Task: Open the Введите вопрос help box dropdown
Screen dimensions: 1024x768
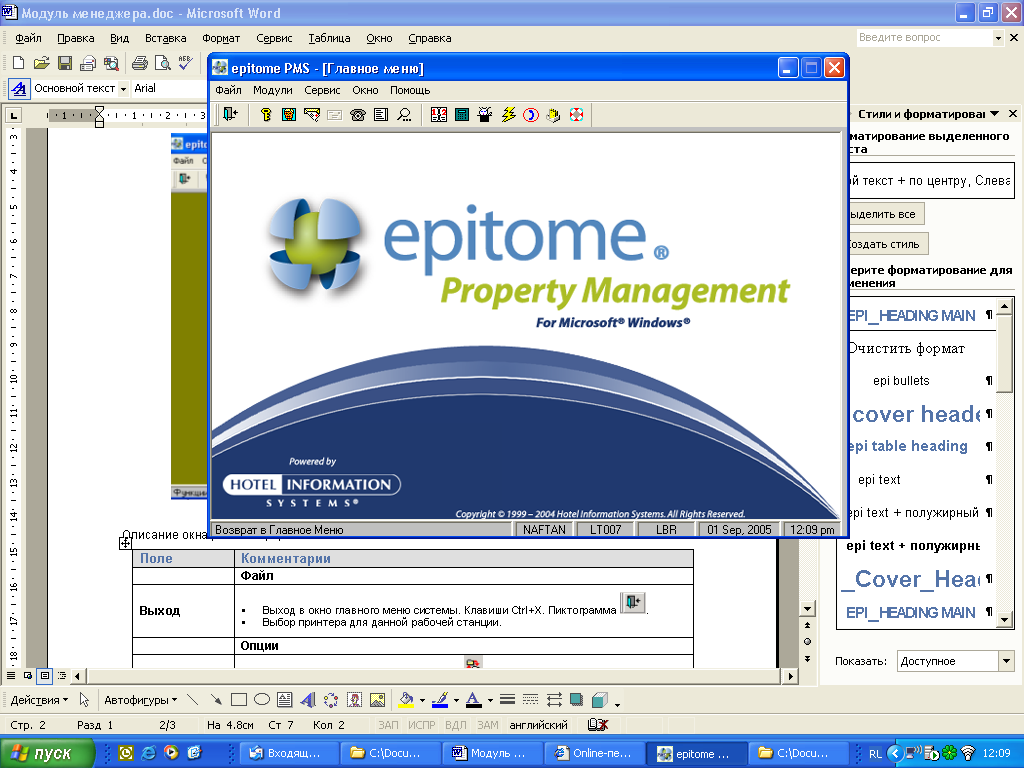Action: pos(998,38)
